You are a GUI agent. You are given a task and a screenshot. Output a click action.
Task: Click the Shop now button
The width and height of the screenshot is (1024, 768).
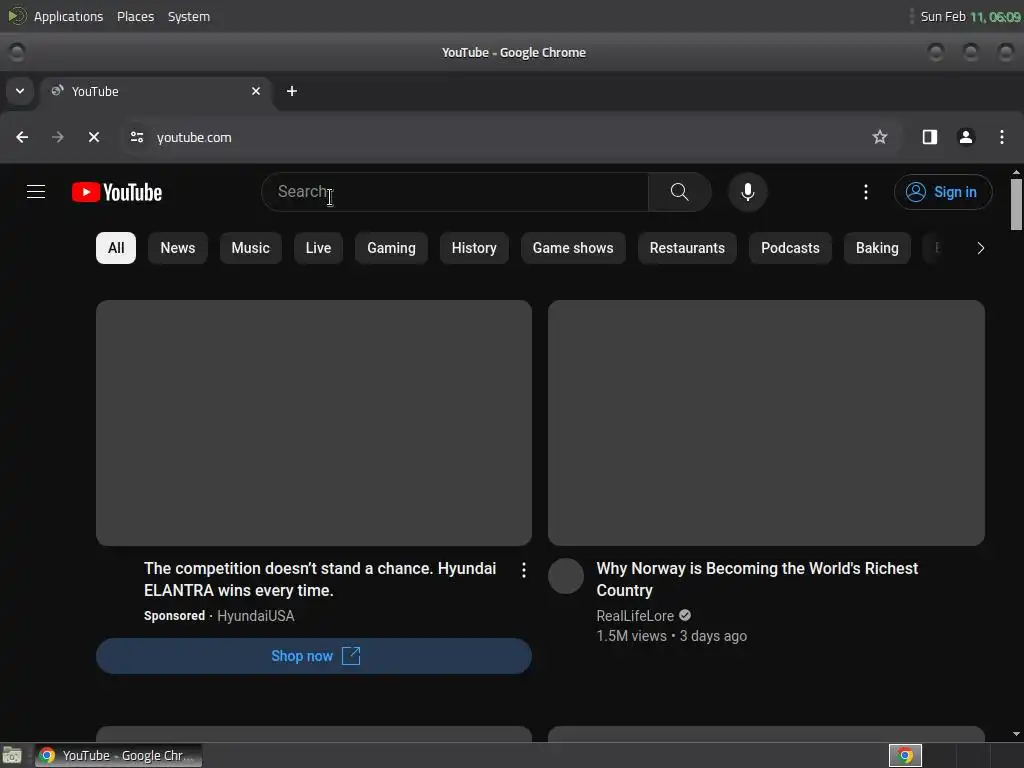pos(314,656)
